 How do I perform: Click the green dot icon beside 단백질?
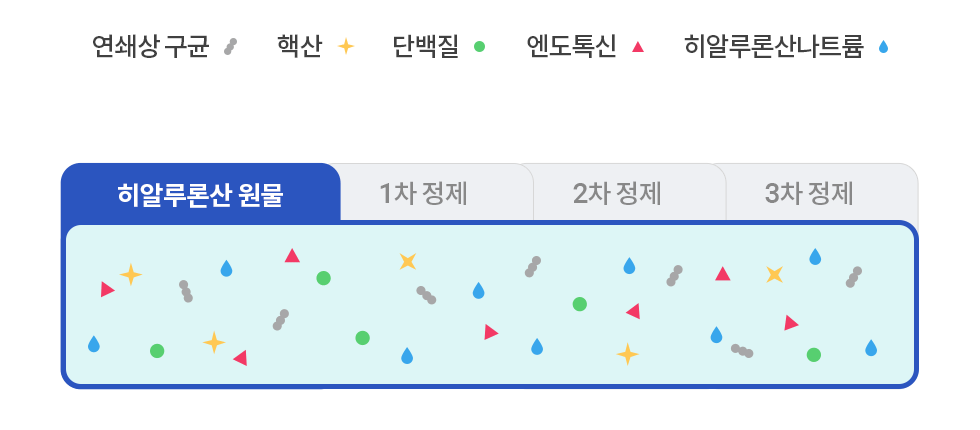click(479, 46)
